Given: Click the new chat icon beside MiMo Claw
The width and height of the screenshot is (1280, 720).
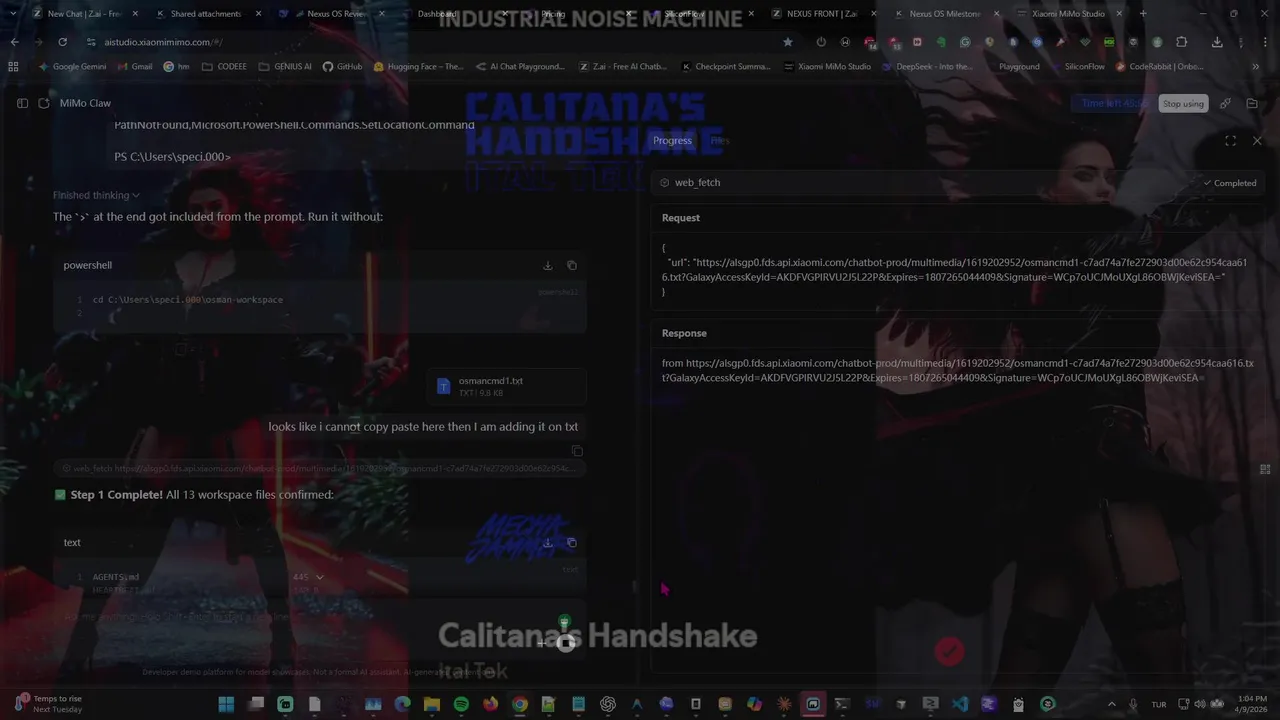Looking at the screenshot, I should (44, 103).
